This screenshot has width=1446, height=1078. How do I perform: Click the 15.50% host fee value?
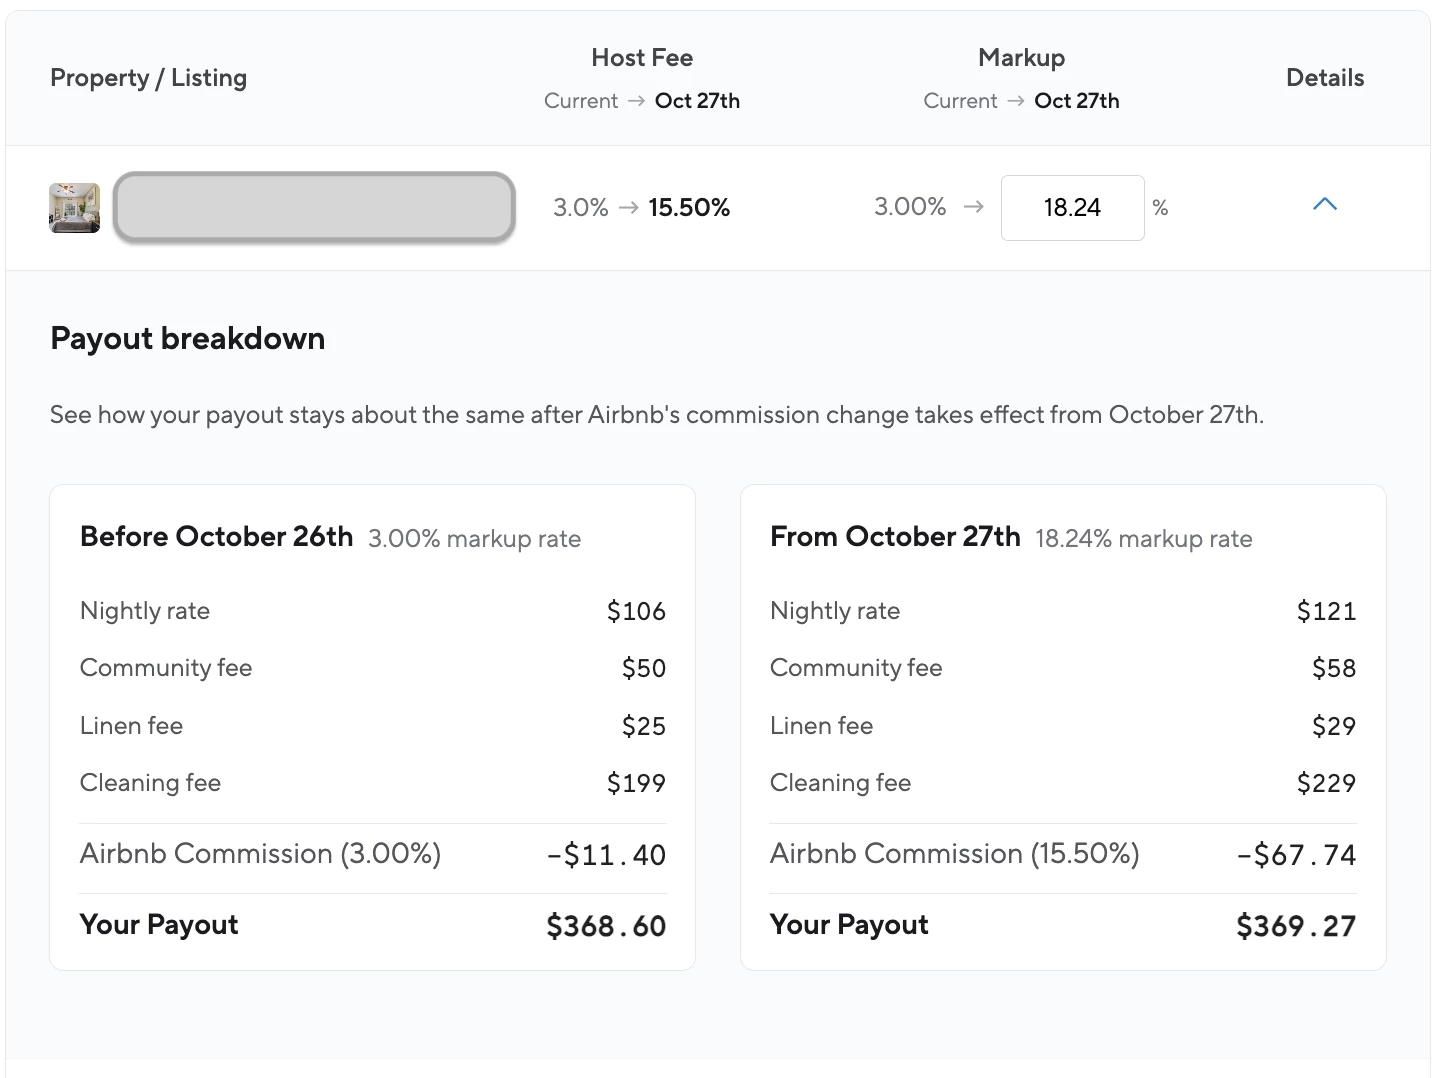pos(689,208)
